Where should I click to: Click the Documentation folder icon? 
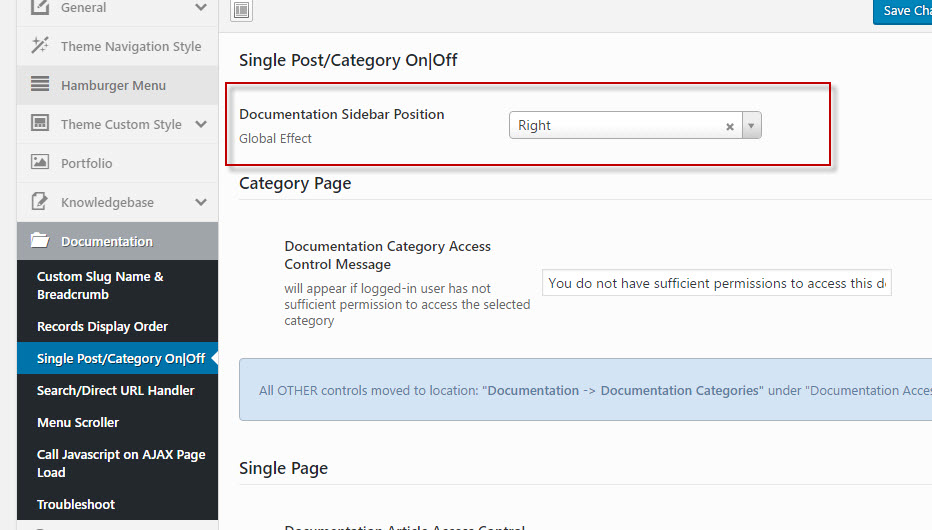[x=40, y=241]
